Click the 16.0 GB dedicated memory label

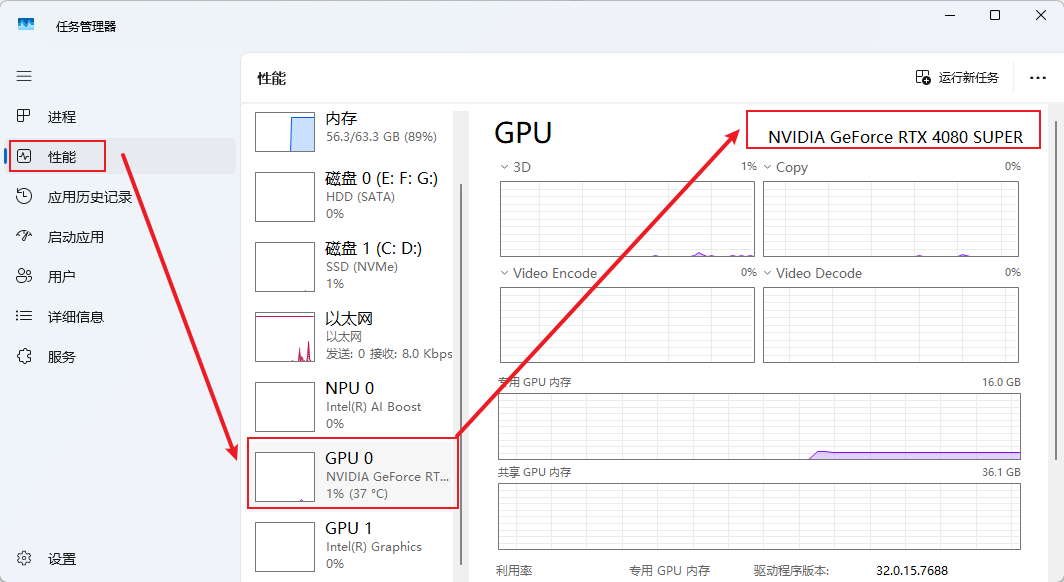pos(1001,382)
